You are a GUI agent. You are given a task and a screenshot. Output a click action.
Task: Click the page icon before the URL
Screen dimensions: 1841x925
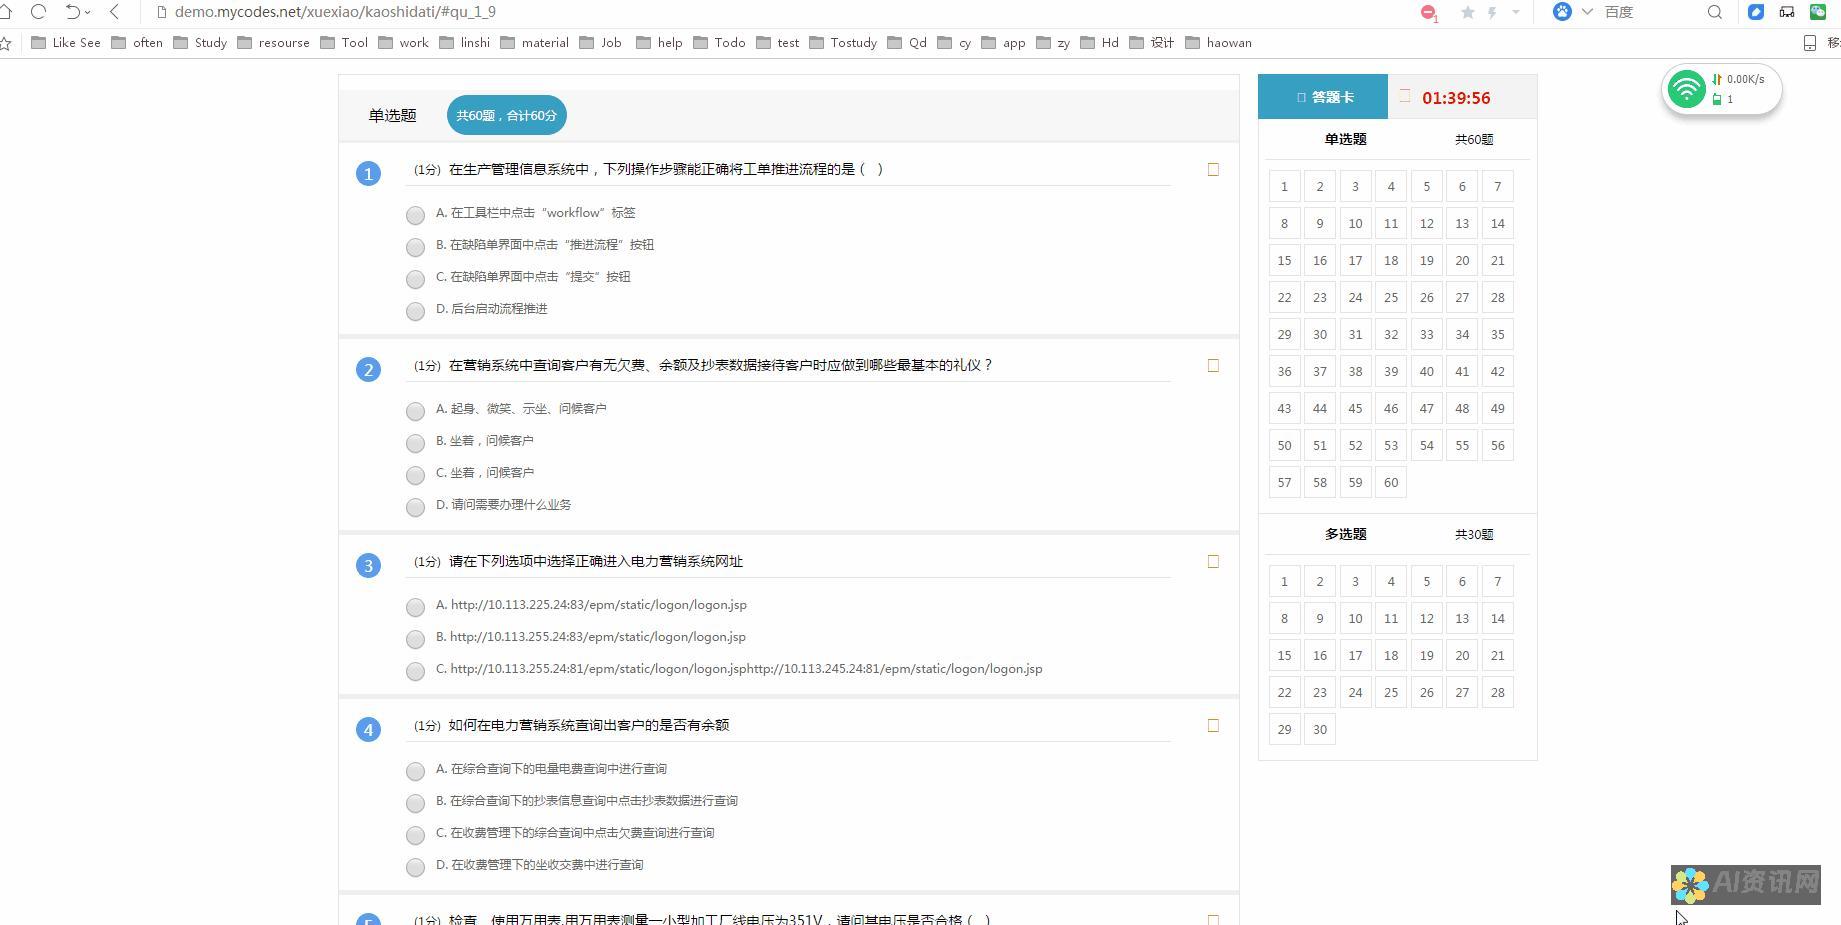(x=160, y=12)
